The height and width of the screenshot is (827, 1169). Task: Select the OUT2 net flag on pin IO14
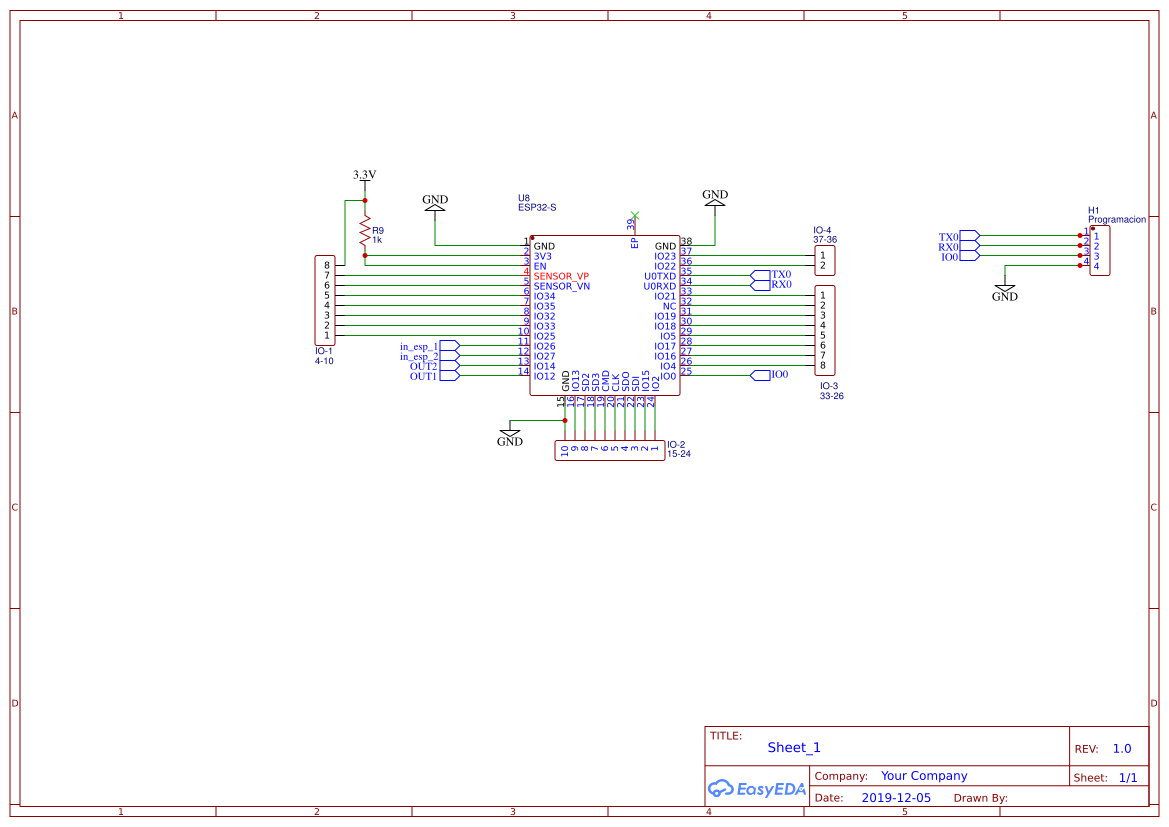tap(447, 364)
